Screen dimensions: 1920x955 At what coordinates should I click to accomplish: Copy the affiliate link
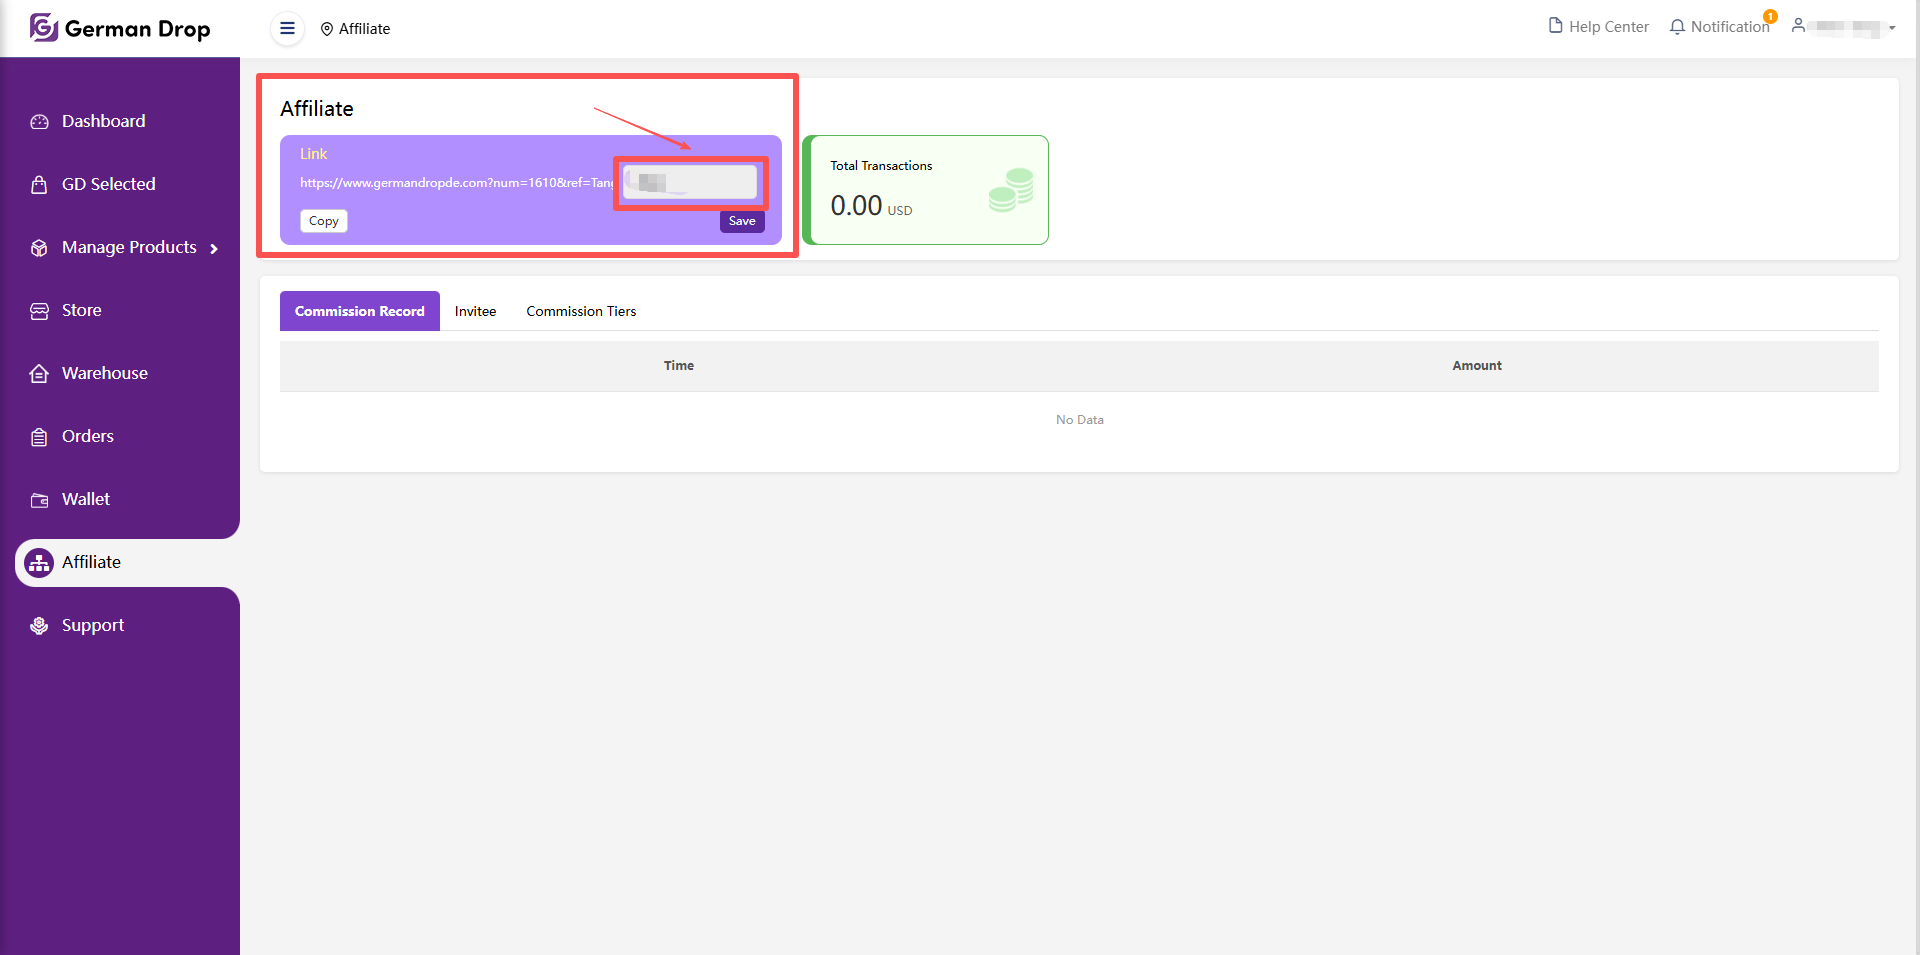[x=323, y=221]
